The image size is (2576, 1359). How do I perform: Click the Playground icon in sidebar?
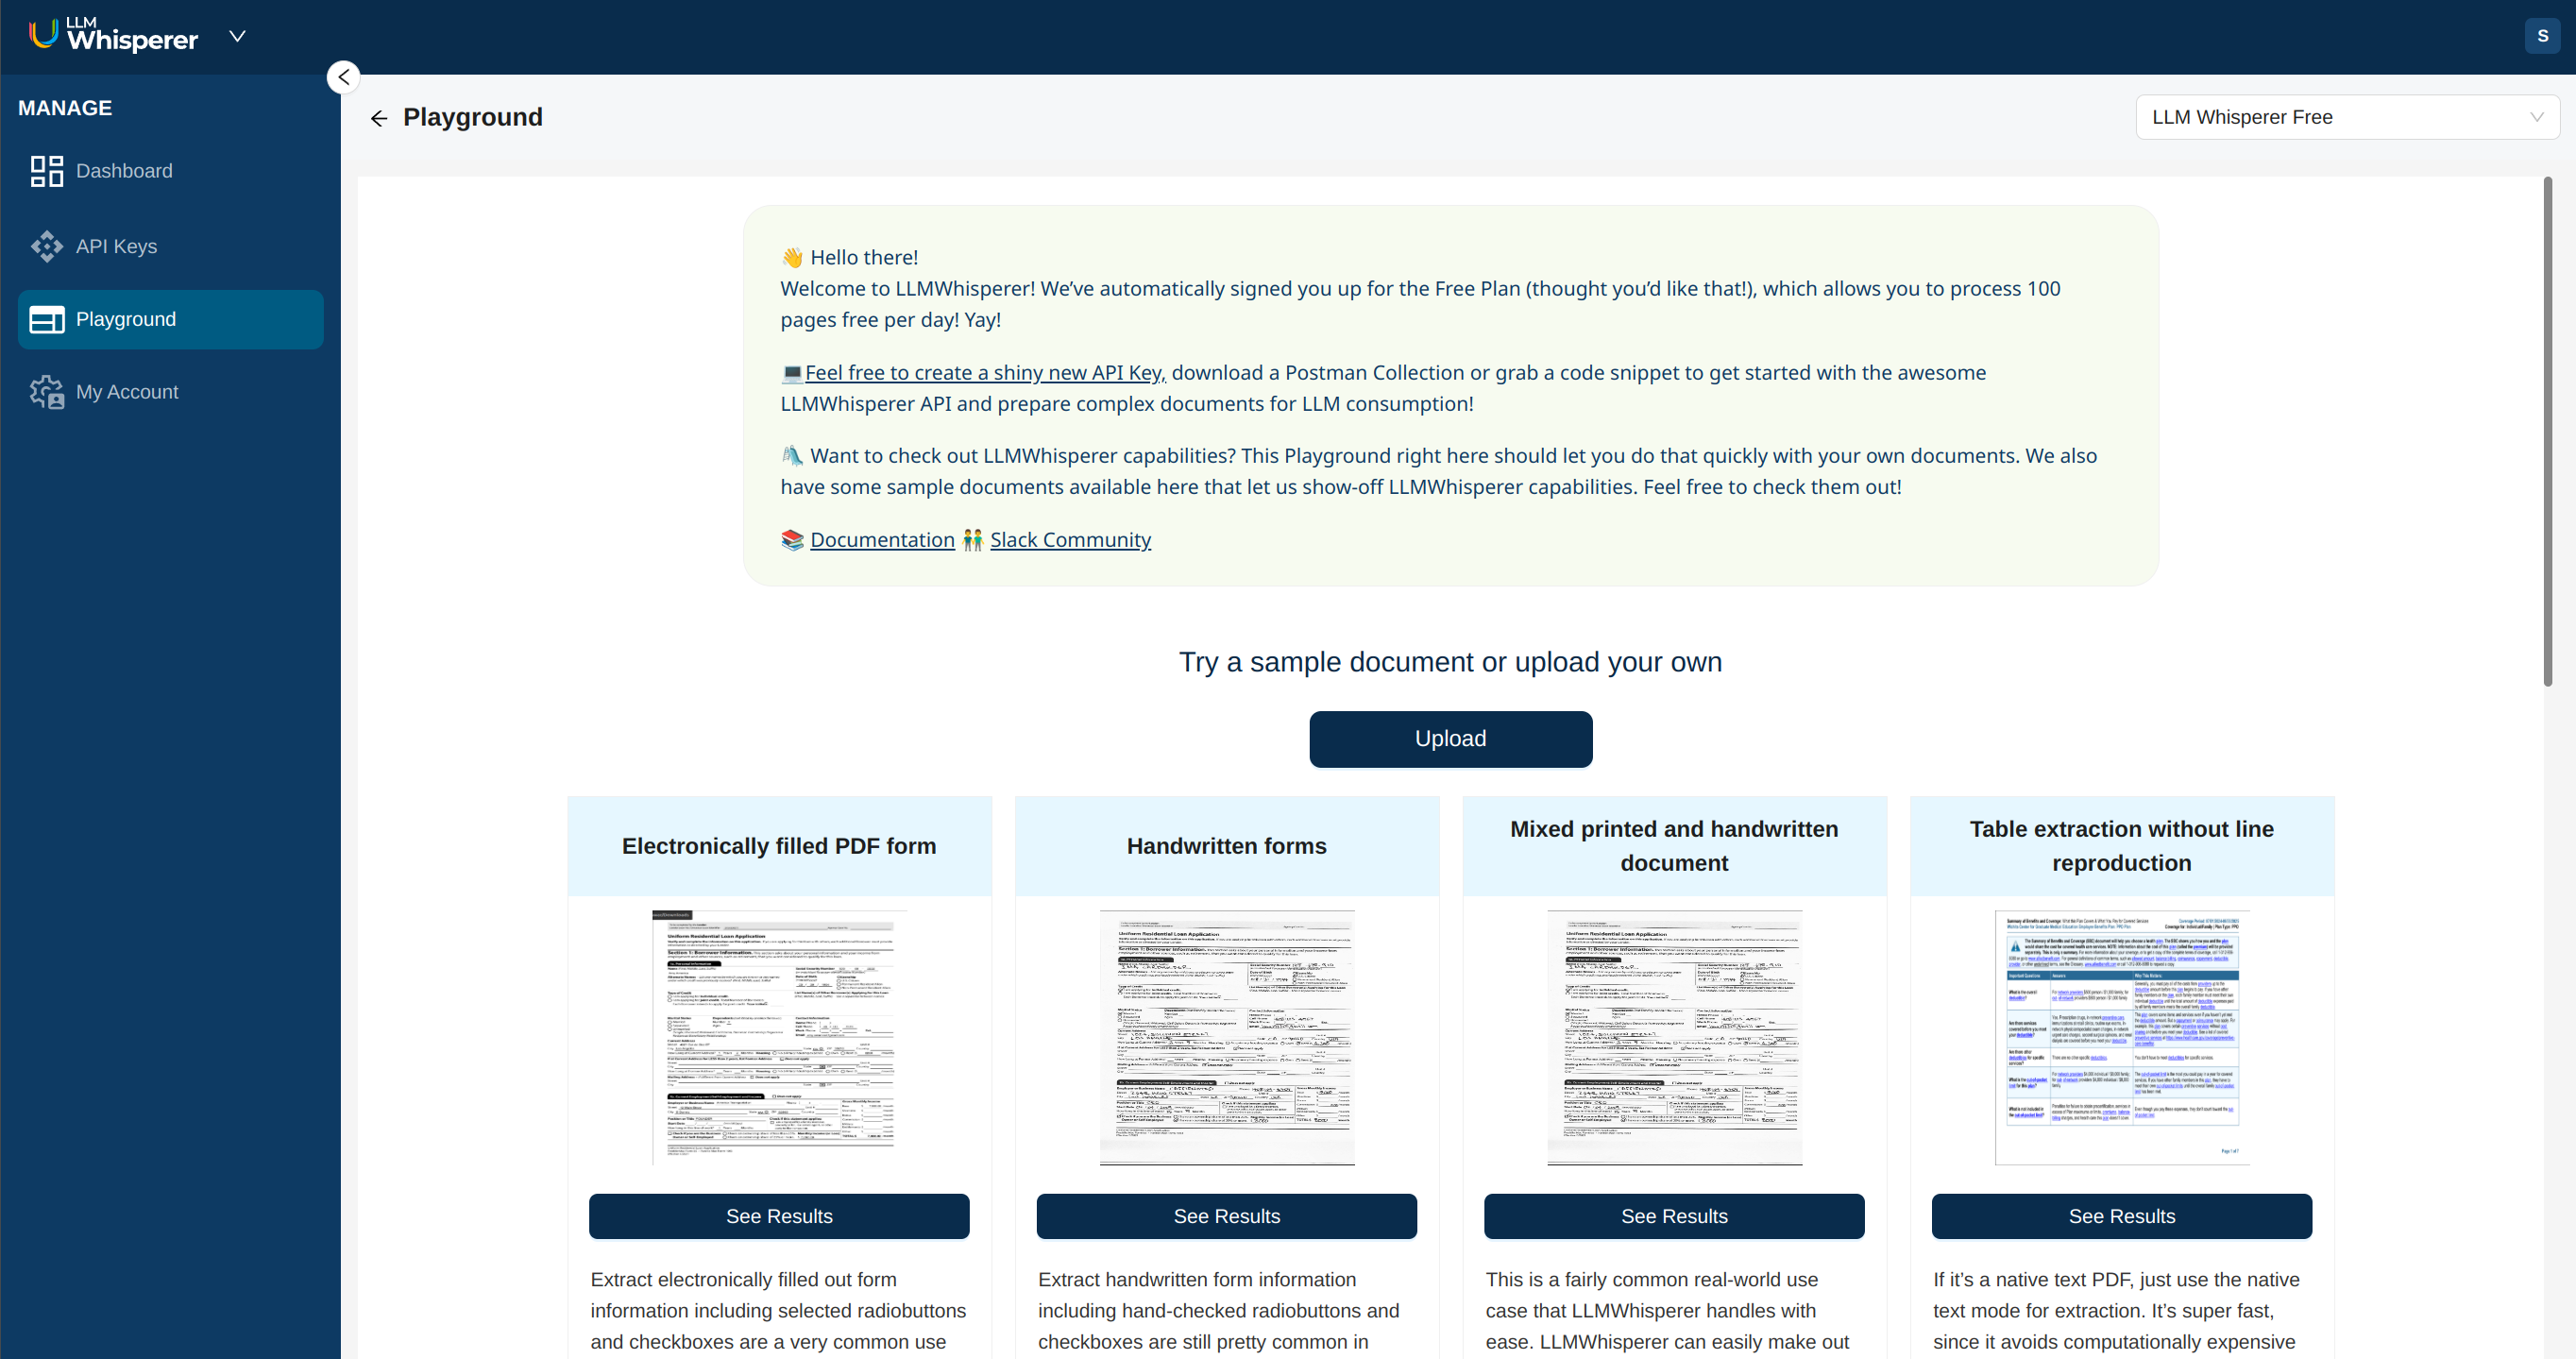pyautogui.click(x=48, y=320)
